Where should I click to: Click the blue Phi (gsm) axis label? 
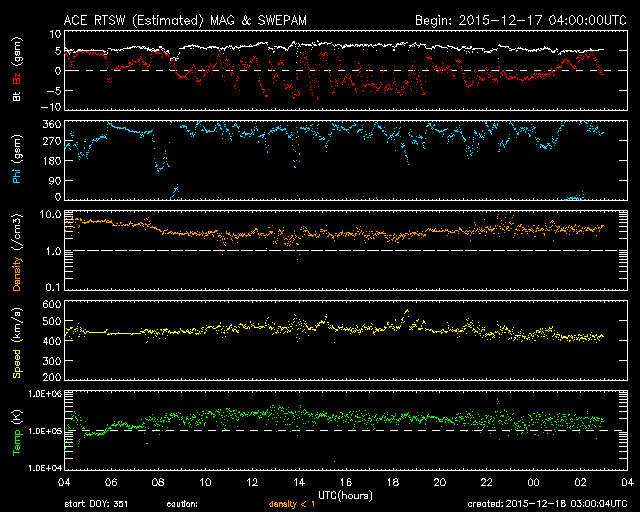pyautogui.click(x=16, y=158)
